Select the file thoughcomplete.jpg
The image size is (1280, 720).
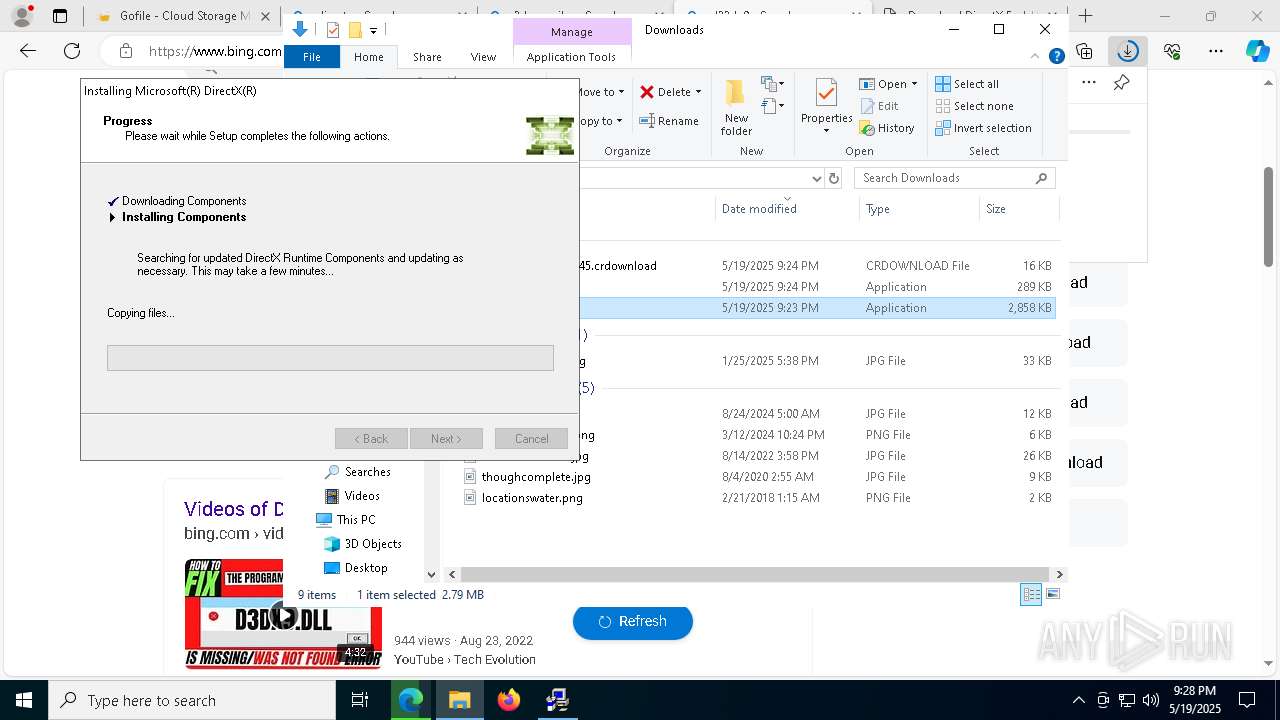pos(536,477)
